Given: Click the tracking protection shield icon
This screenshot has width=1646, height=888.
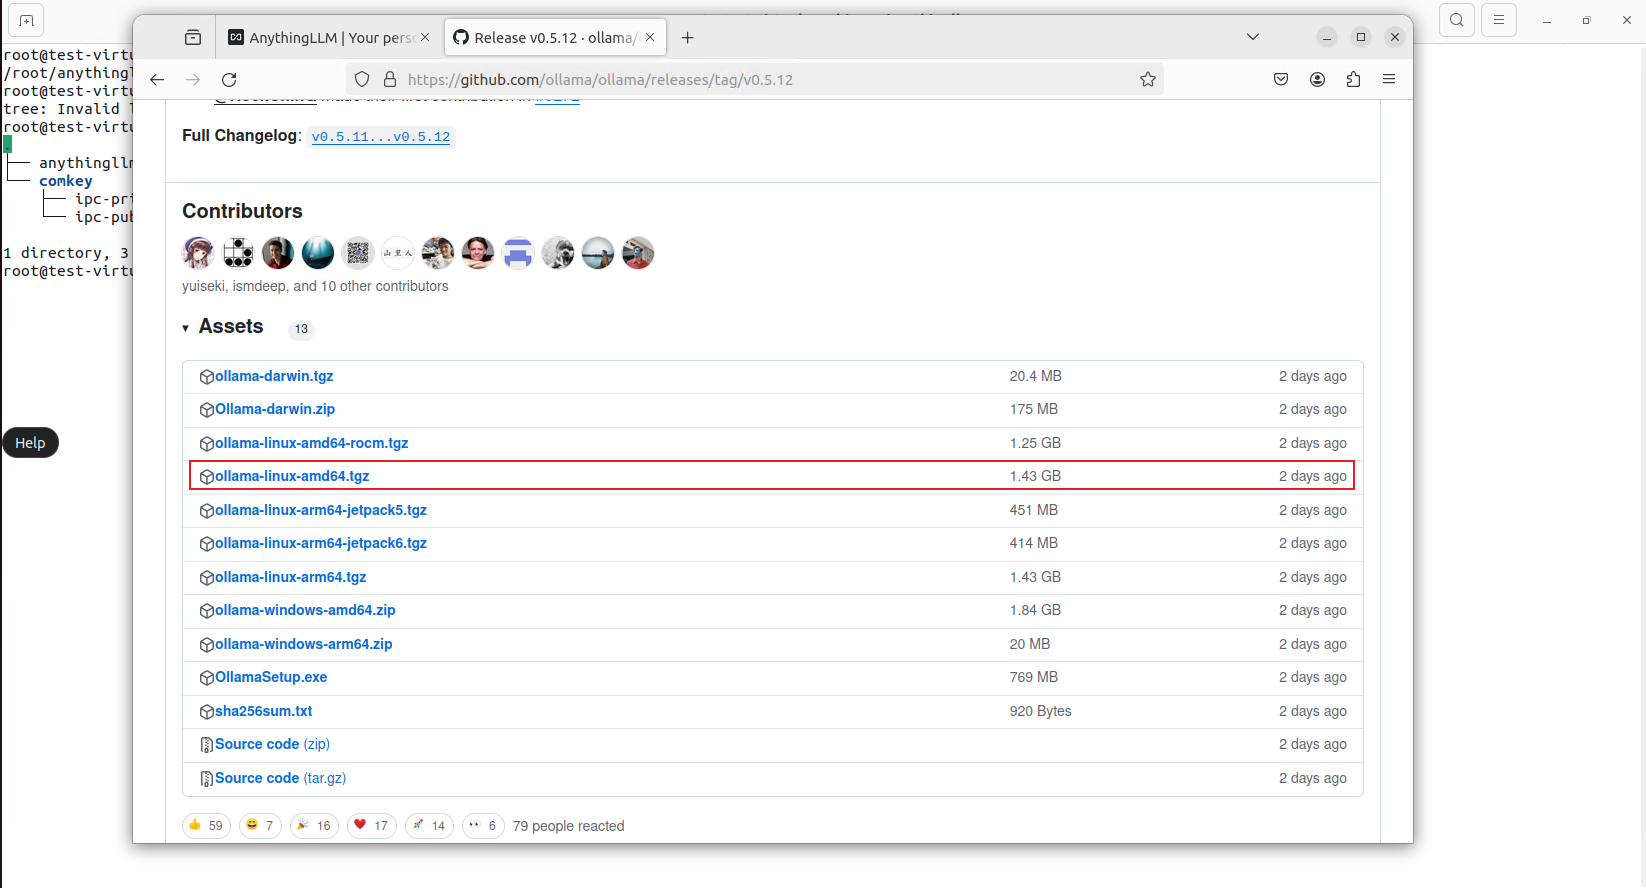Looking at the screenshot, I should click(362, 80).
